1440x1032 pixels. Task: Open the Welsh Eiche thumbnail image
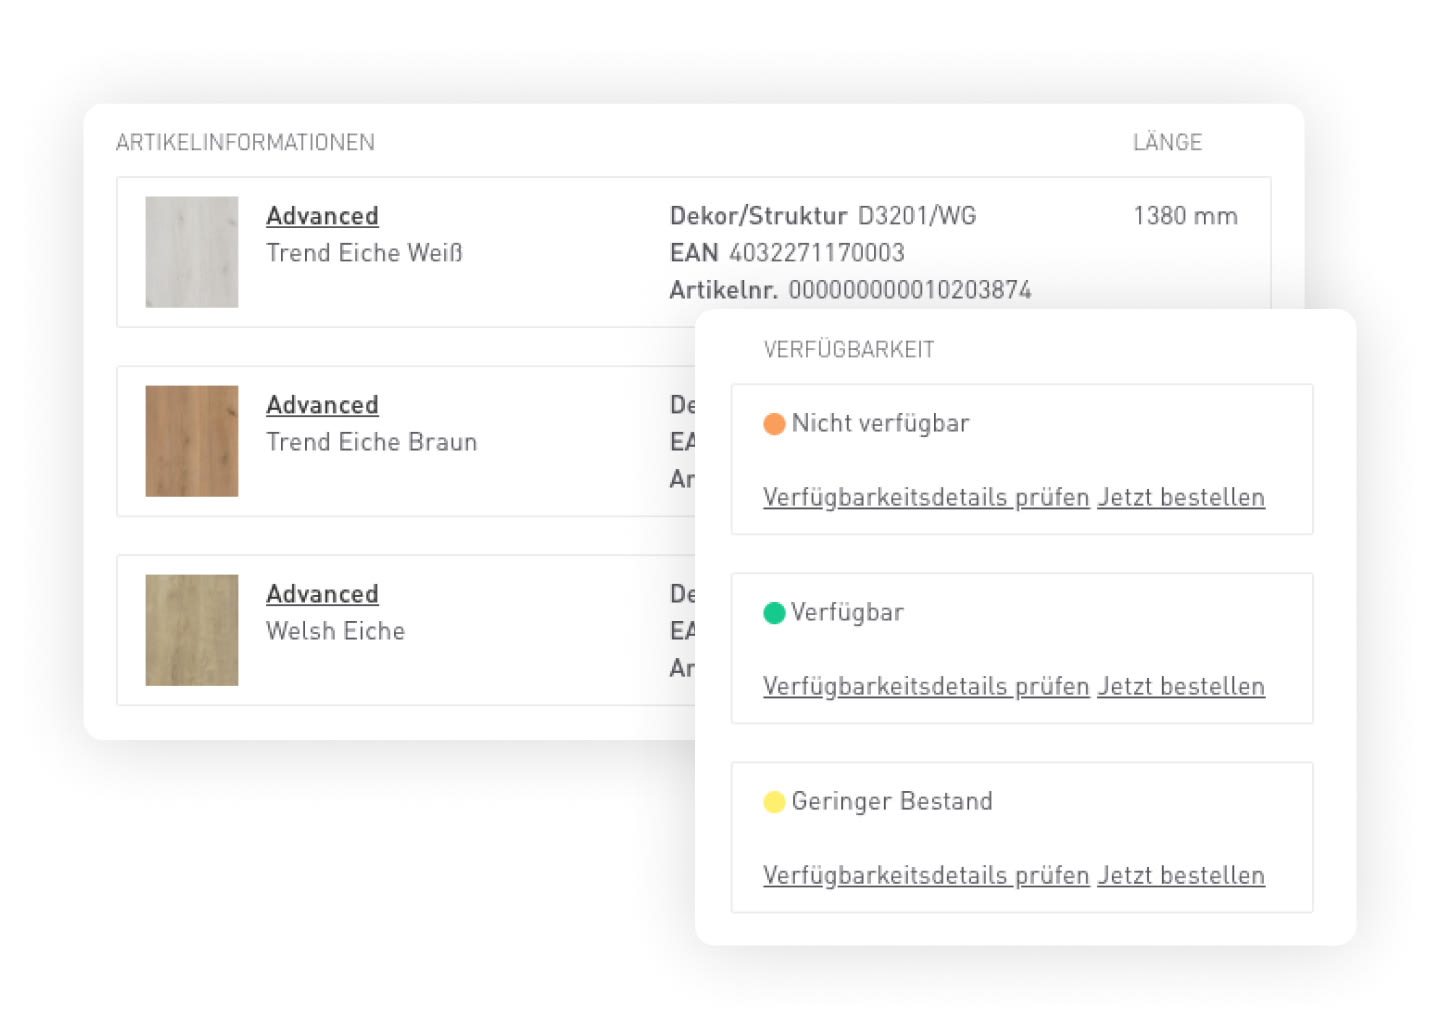[192, 630]
